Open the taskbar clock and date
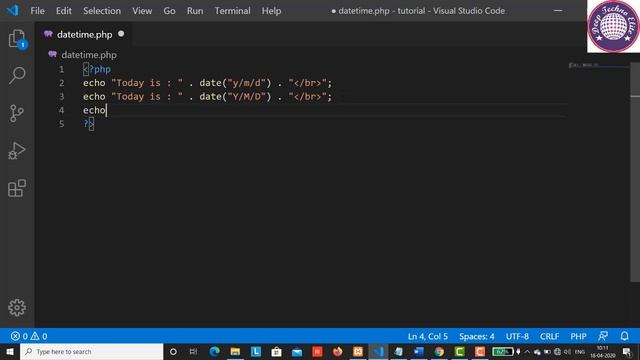The height and width of the screenshot is (360, 640). (x=602, y=352)
